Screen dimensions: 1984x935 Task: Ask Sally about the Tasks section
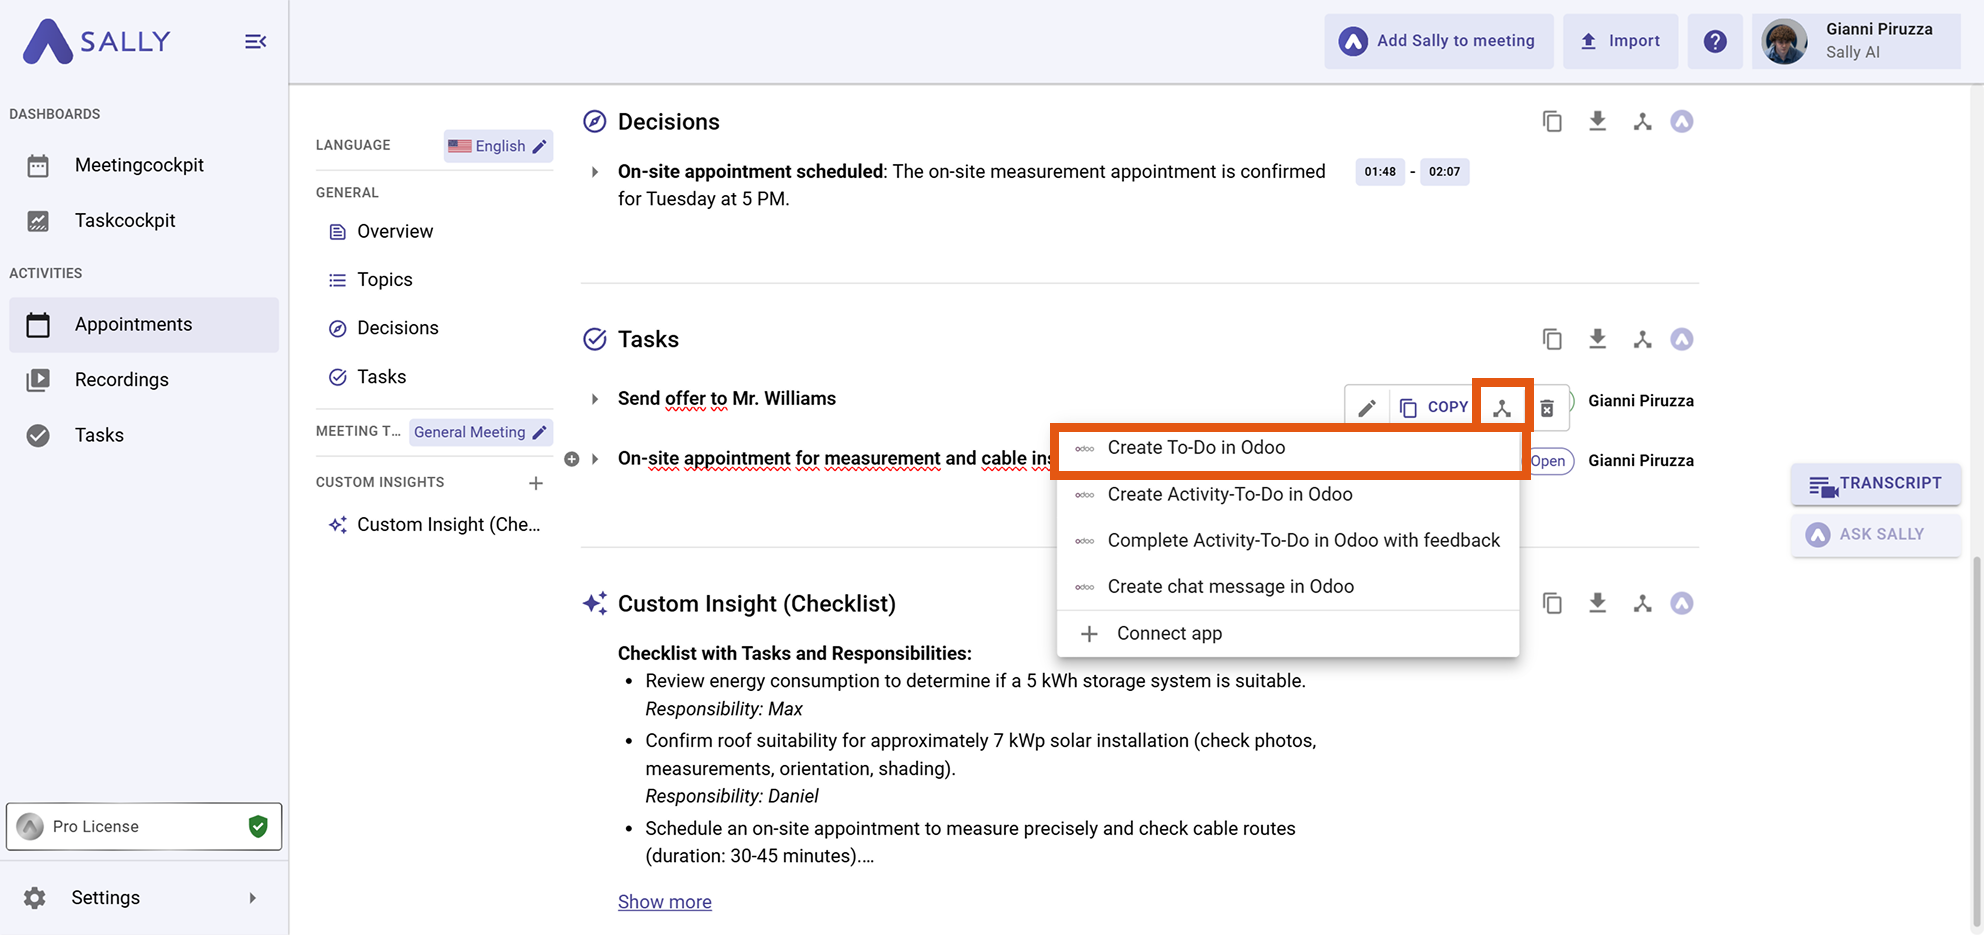[1682, 339]
